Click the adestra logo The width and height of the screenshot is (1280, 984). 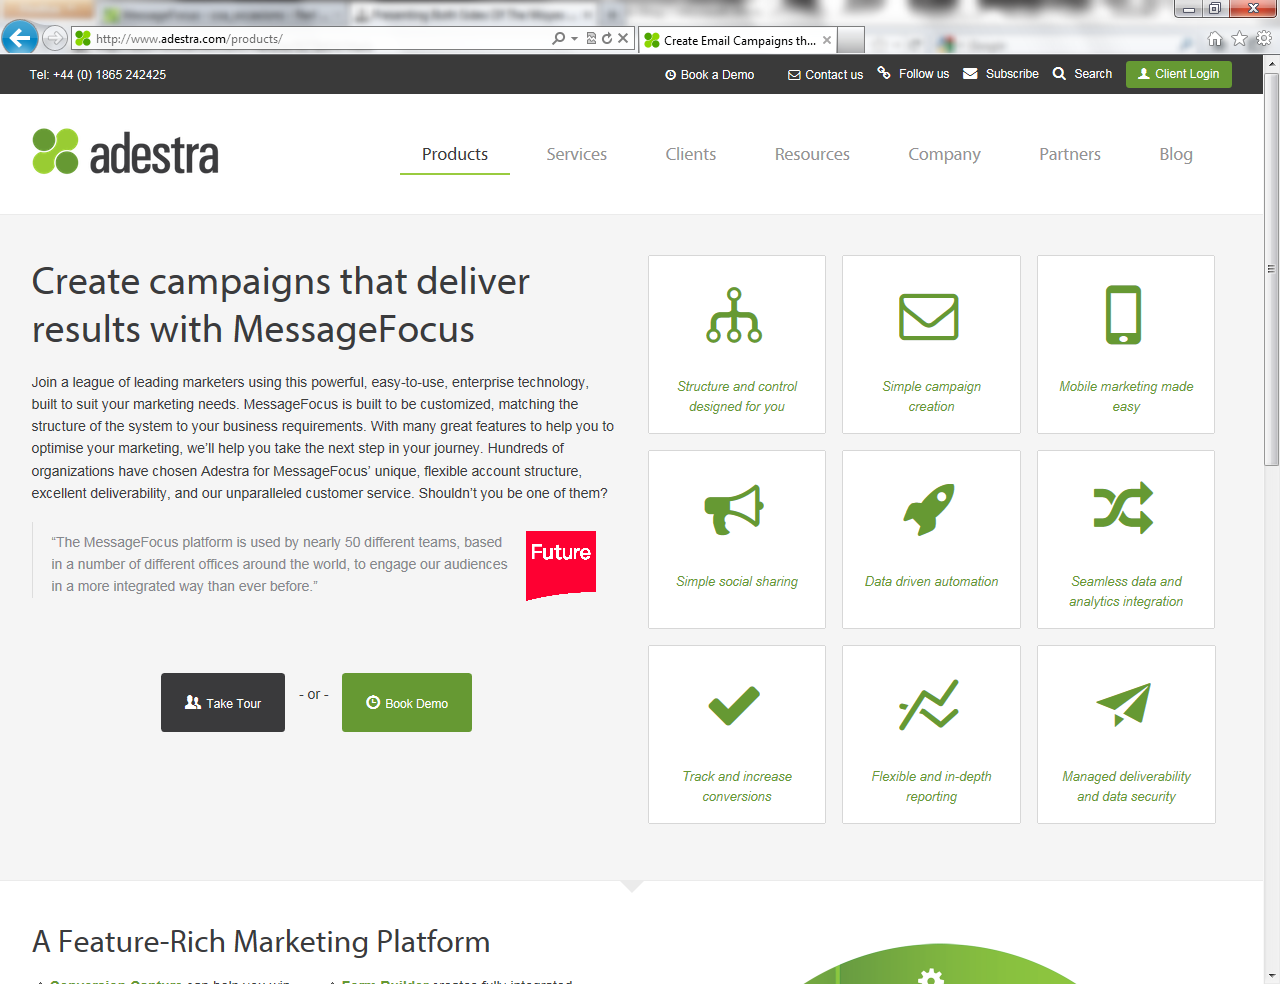click(x=125, y=153)
